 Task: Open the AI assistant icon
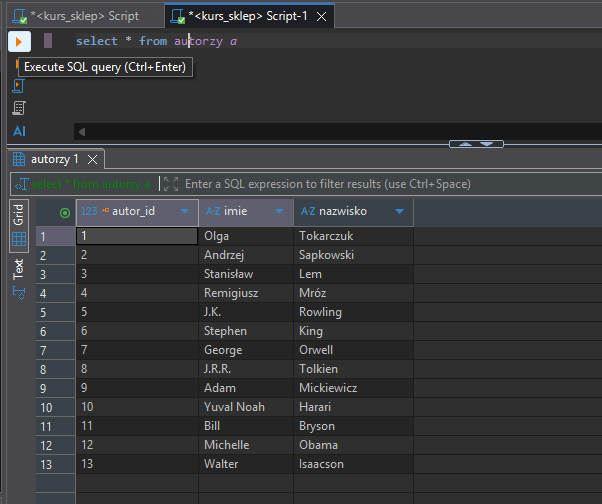coord(19,131)
